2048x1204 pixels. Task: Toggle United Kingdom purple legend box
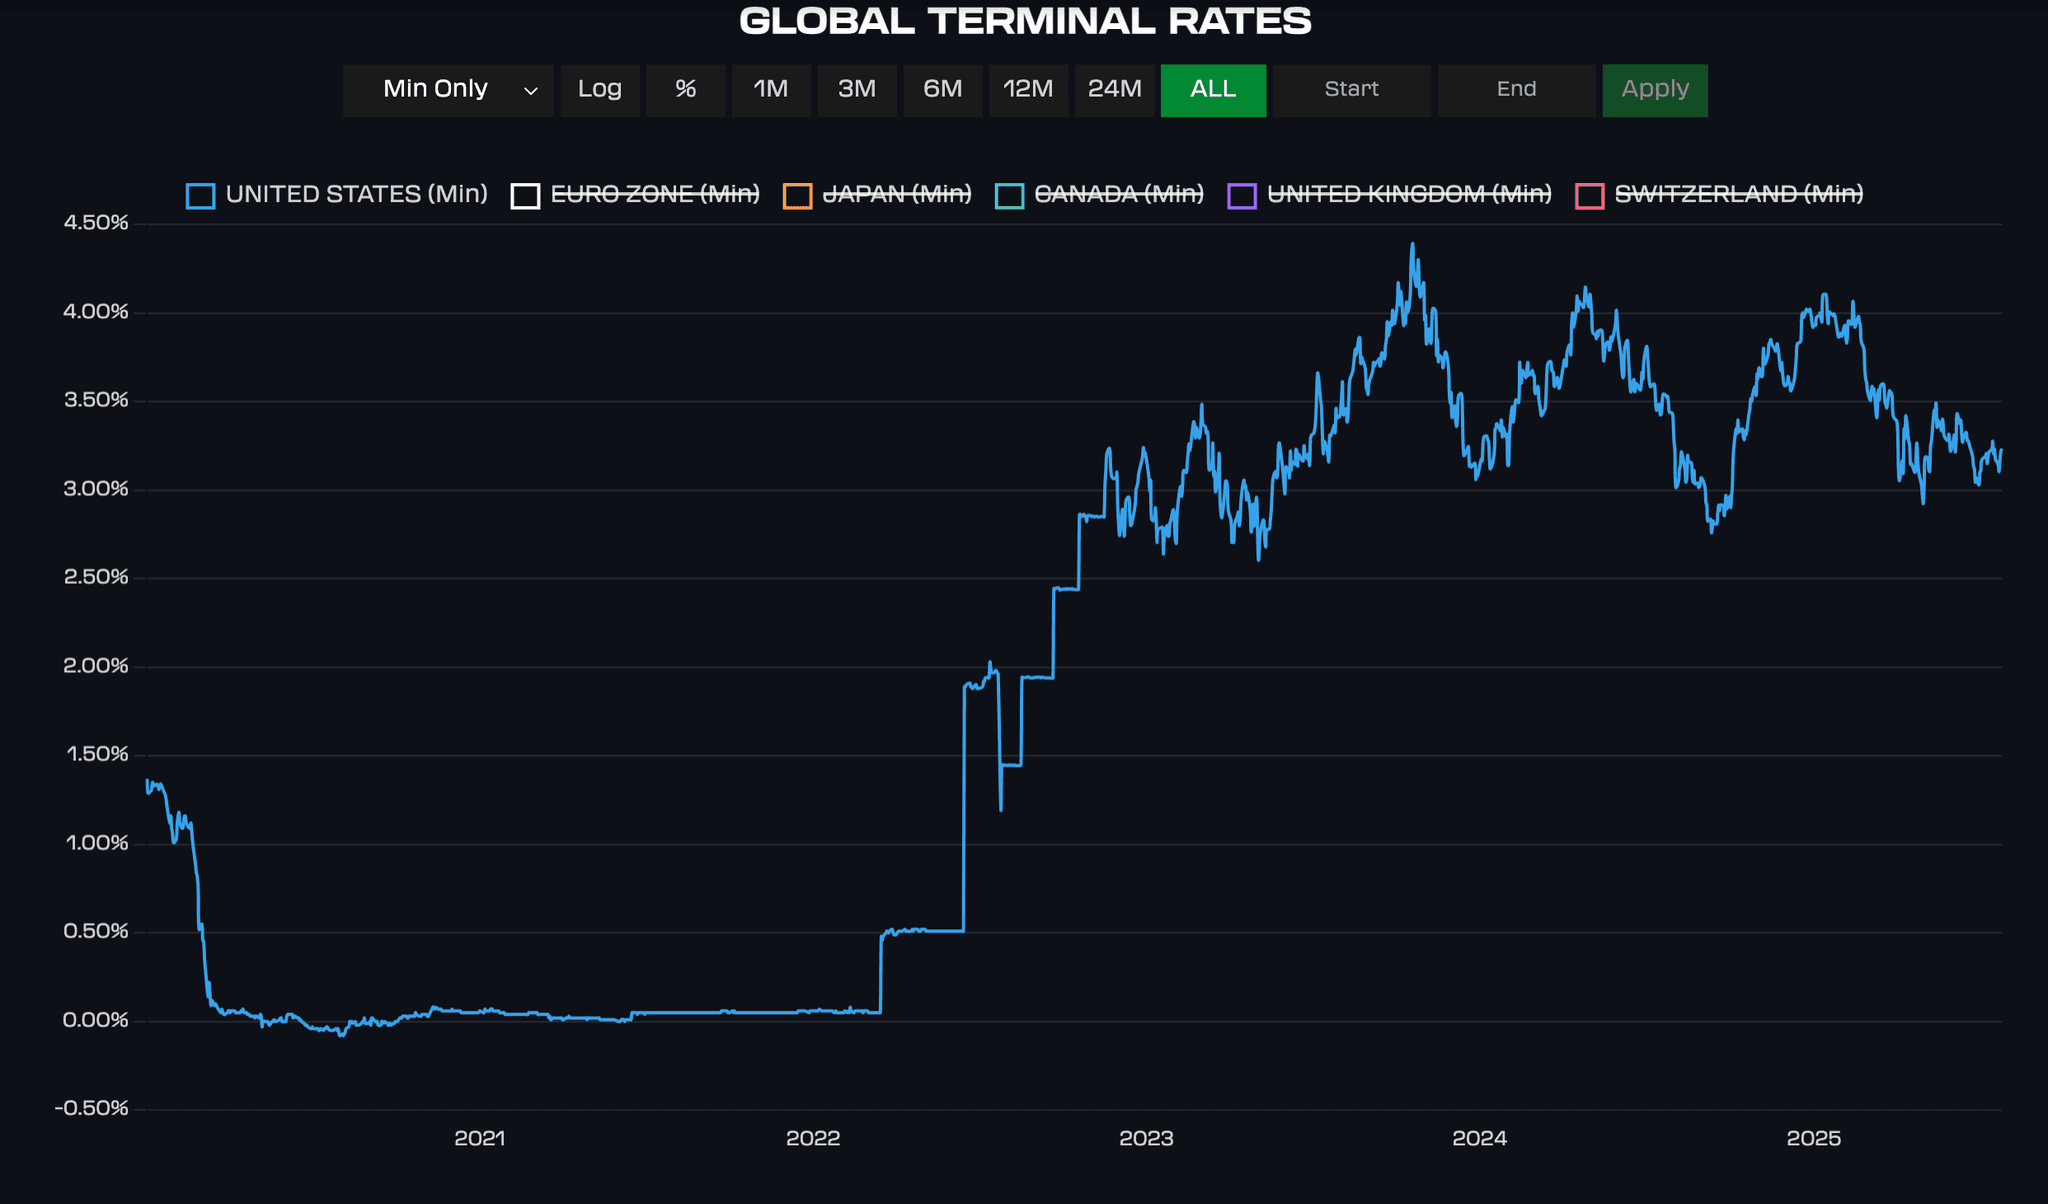[1241, 196]
